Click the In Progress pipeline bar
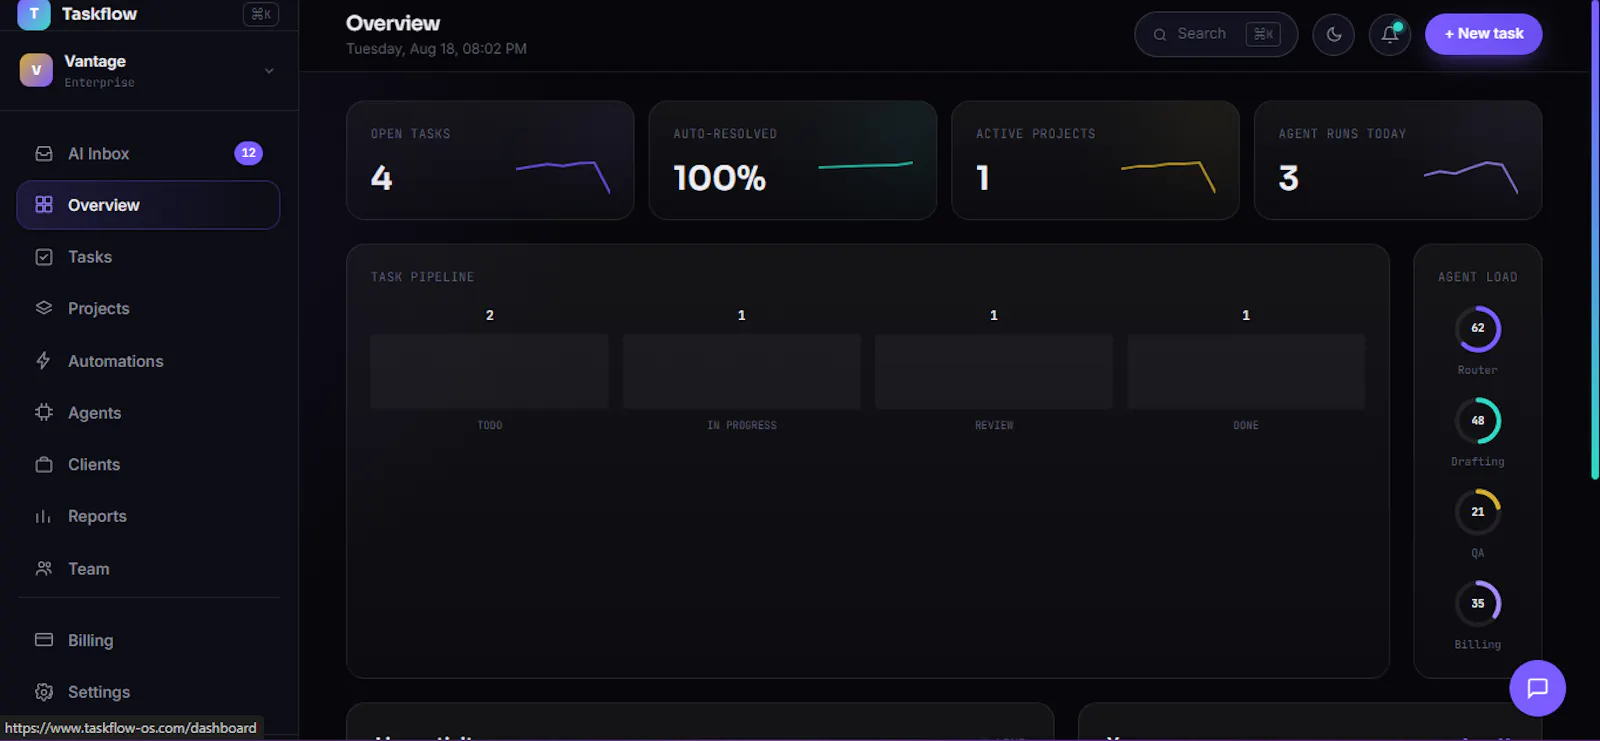The height and width of the screenshot is (741, 1600). click(x=742, y=371)
